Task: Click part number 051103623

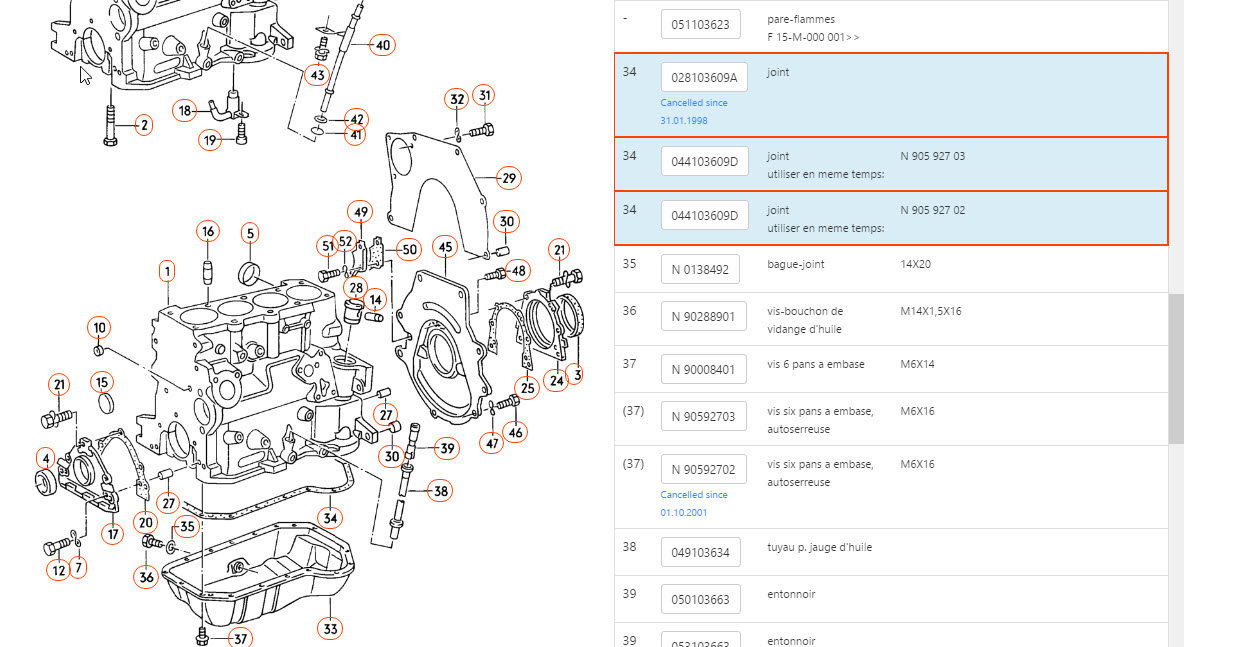Action: pos(700,25)
